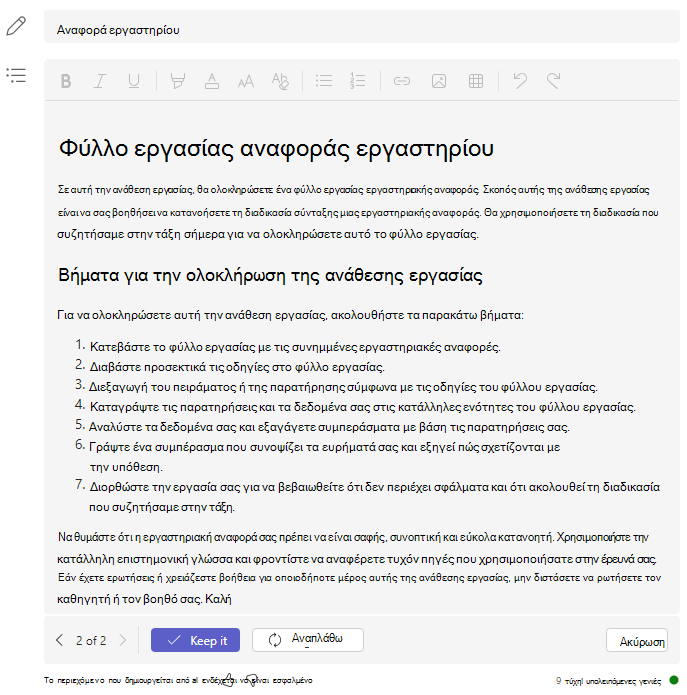
Task: Open the font color tool
Action: tap(212, 81)
